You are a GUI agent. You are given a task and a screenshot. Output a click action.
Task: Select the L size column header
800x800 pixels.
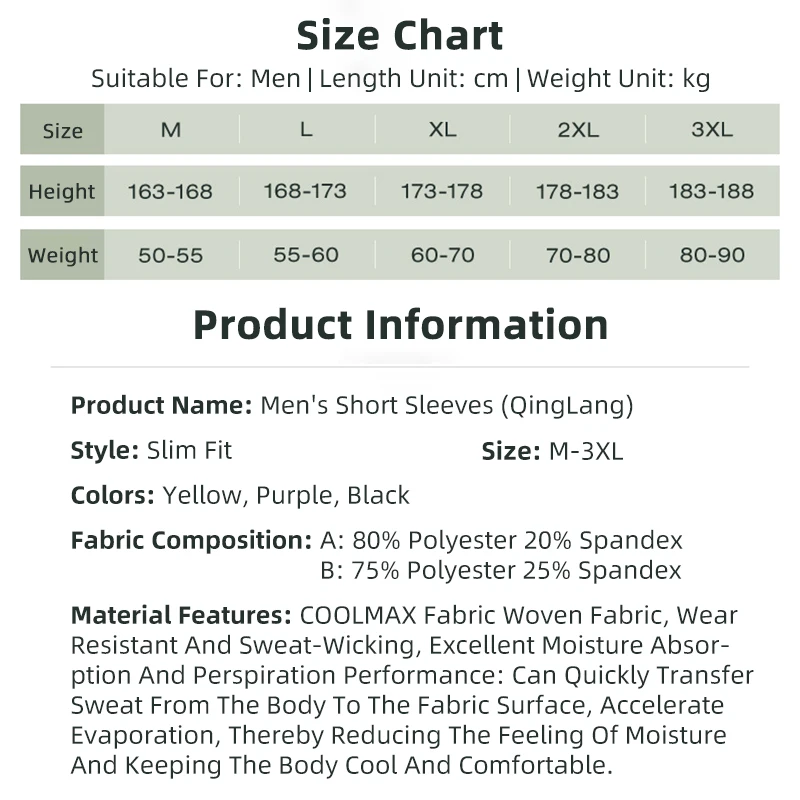(x=306, y=130)
